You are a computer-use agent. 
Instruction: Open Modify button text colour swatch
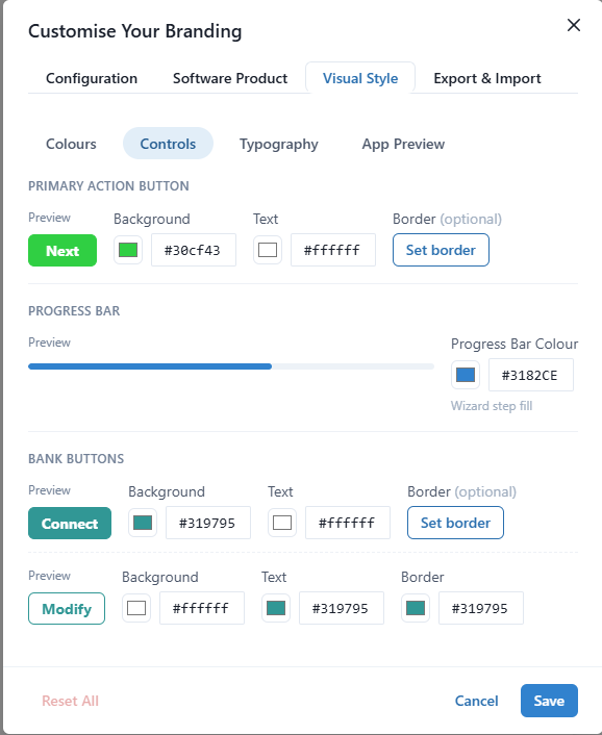(276, 608)
